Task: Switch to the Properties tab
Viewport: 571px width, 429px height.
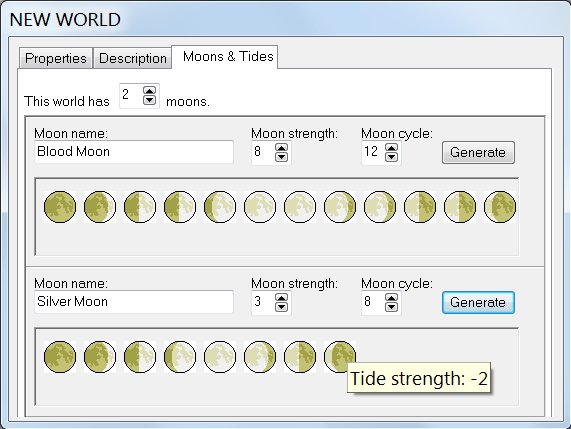Action: (56, 58)
